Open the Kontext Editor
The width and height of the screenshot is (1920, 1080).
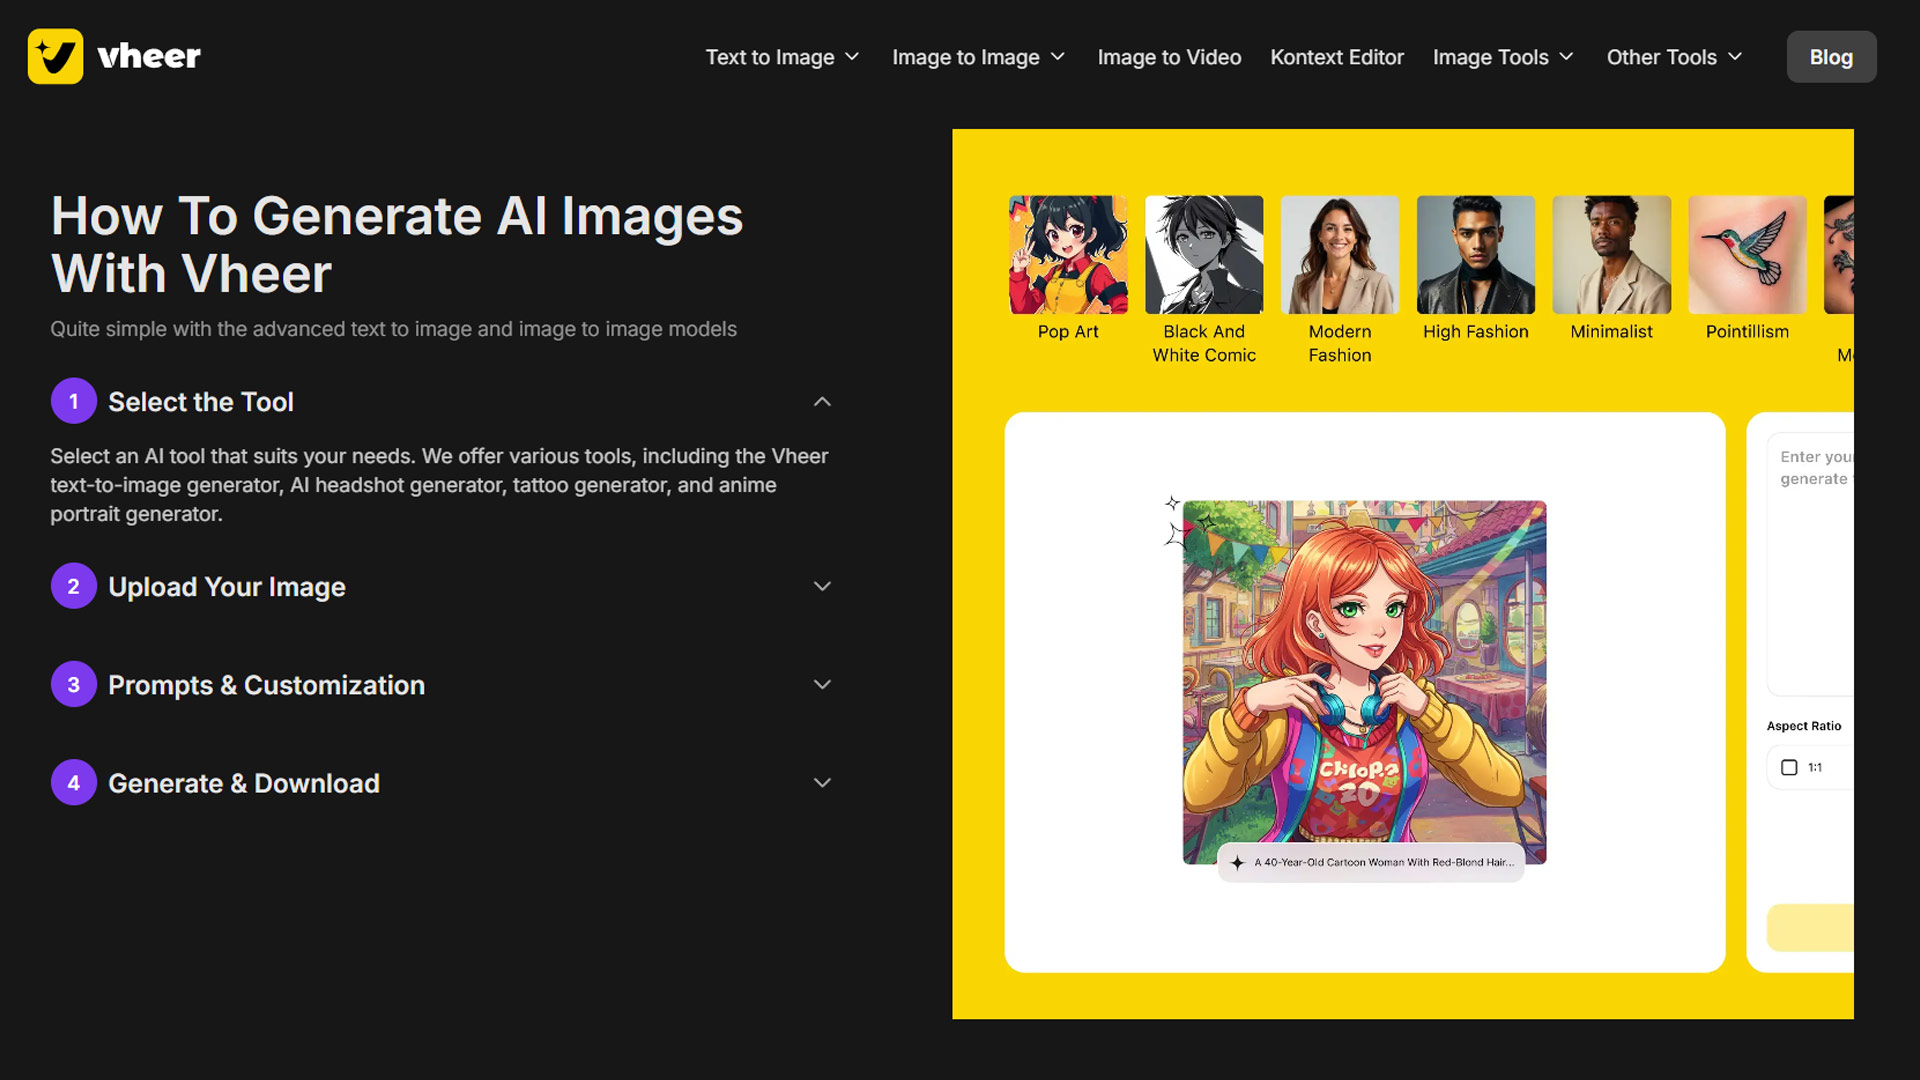(1336, 57)
